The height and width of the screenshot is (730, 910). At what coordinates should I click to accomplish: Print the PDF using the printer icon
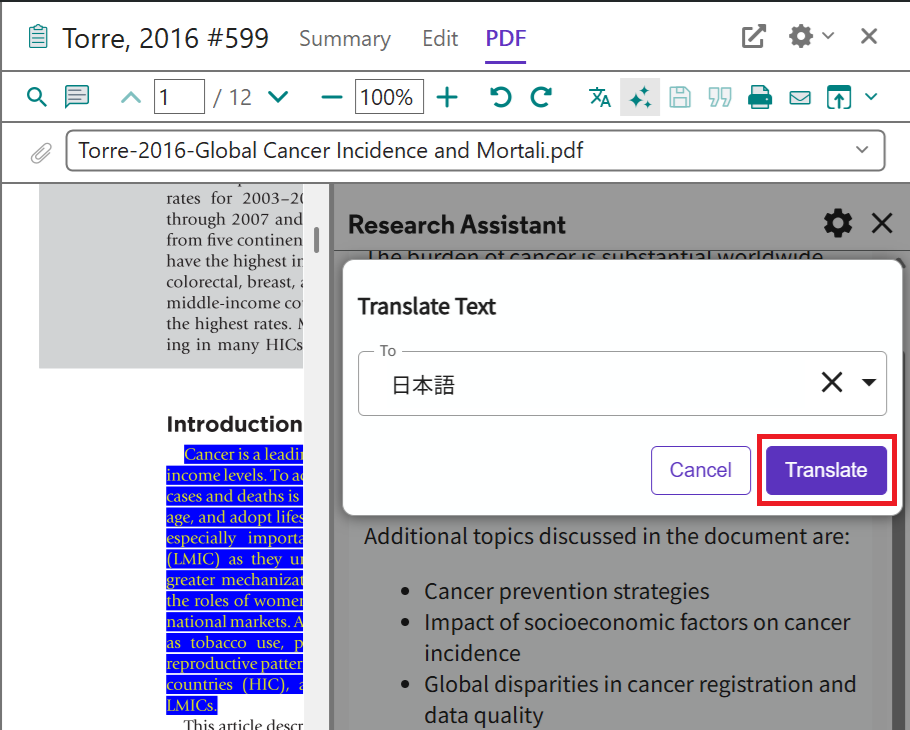(760, 97)
